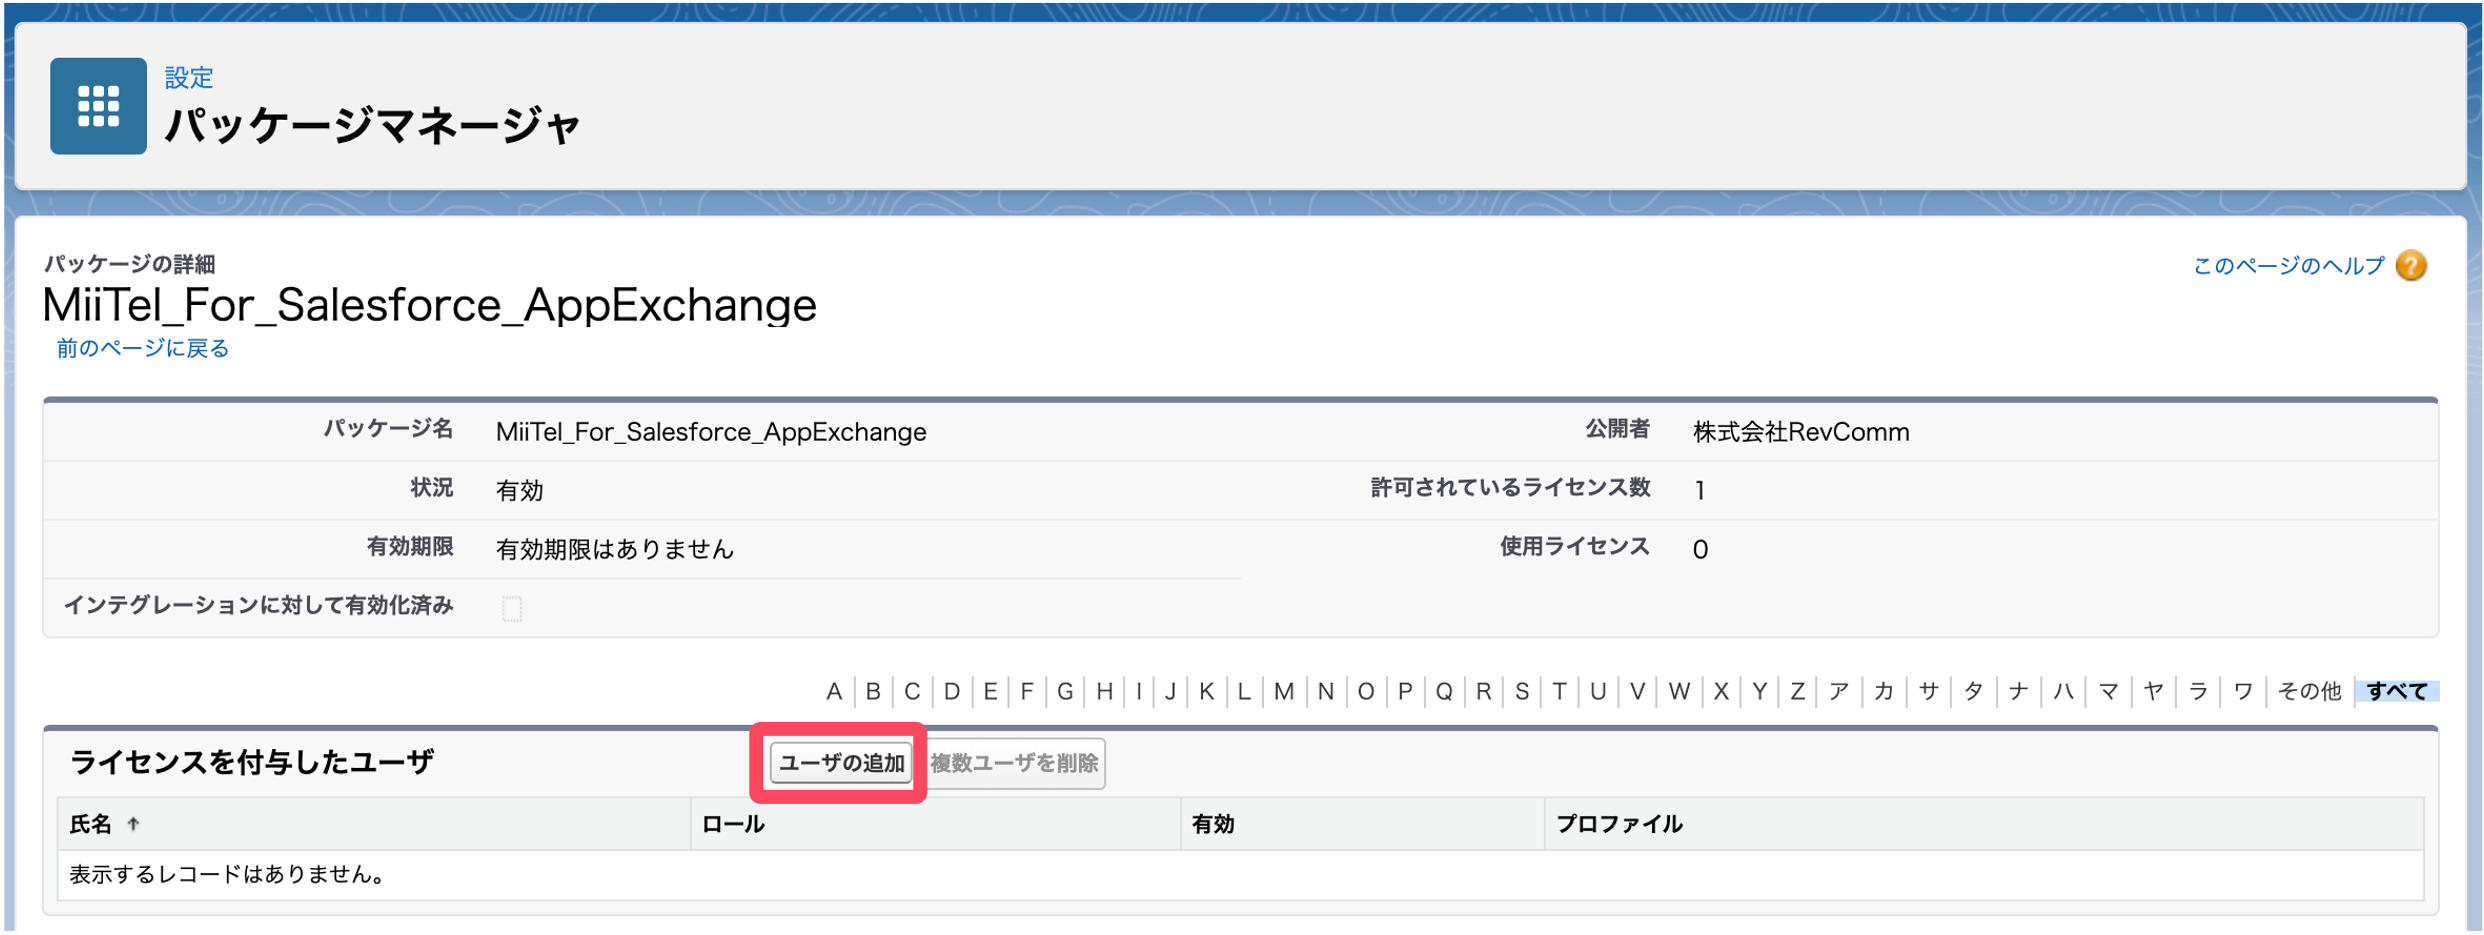Go back via 前のページに戻る link
Viewport: 2484px width, 935px height.
[142, 348]
